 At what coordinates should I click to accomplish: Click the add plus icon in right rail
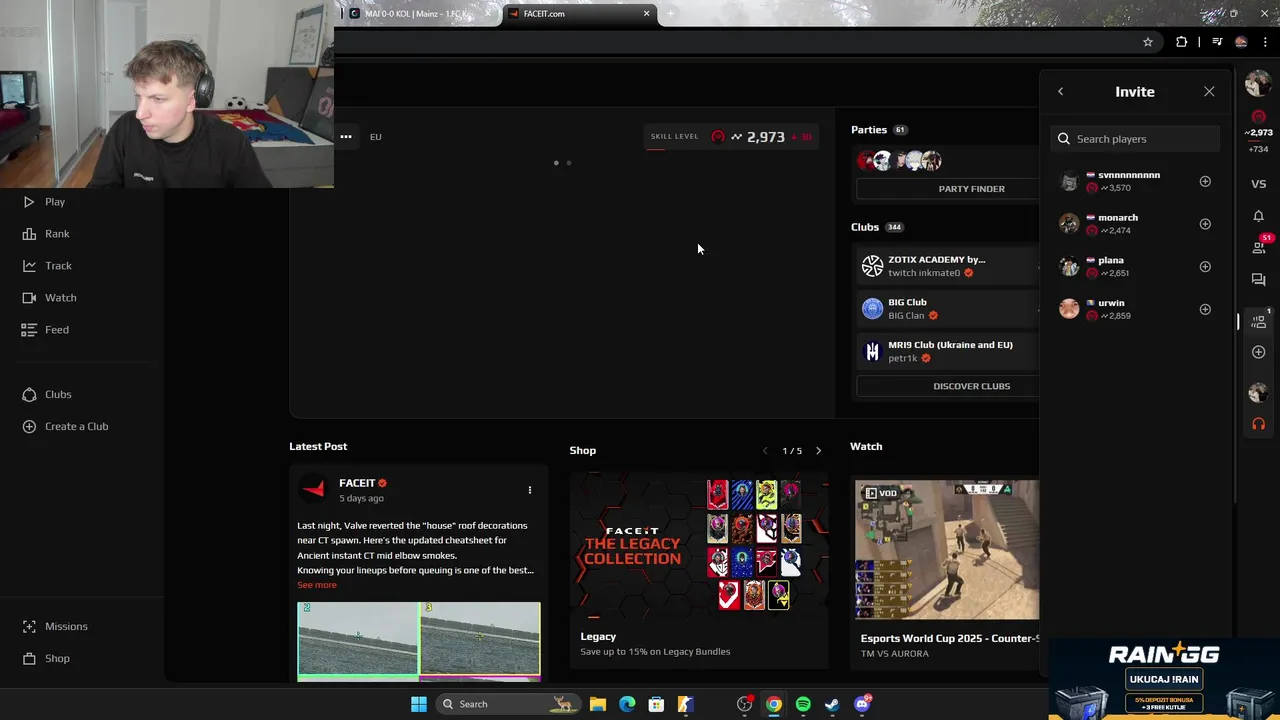click(x=1258, y=352)
